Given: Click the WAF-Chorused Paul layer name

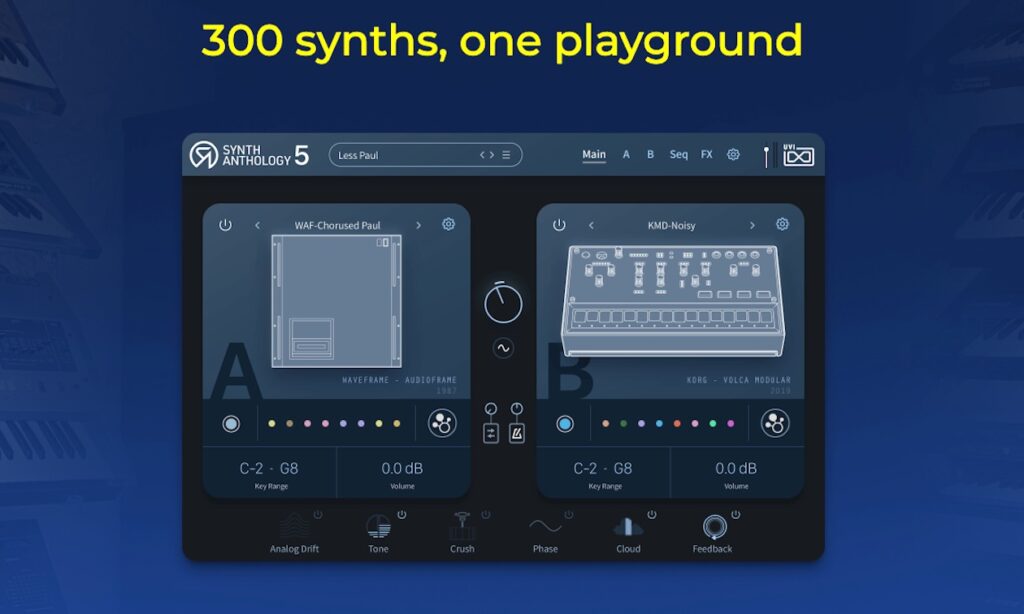Looking at the screenshot, I should (337, 225).
